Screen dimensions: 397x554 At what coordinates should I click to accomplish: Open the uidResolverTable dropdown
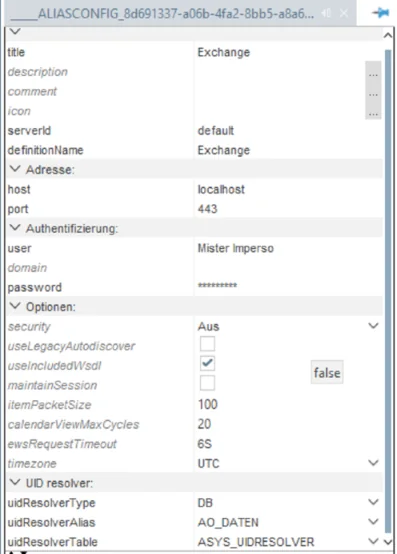[x=373, y=541]
